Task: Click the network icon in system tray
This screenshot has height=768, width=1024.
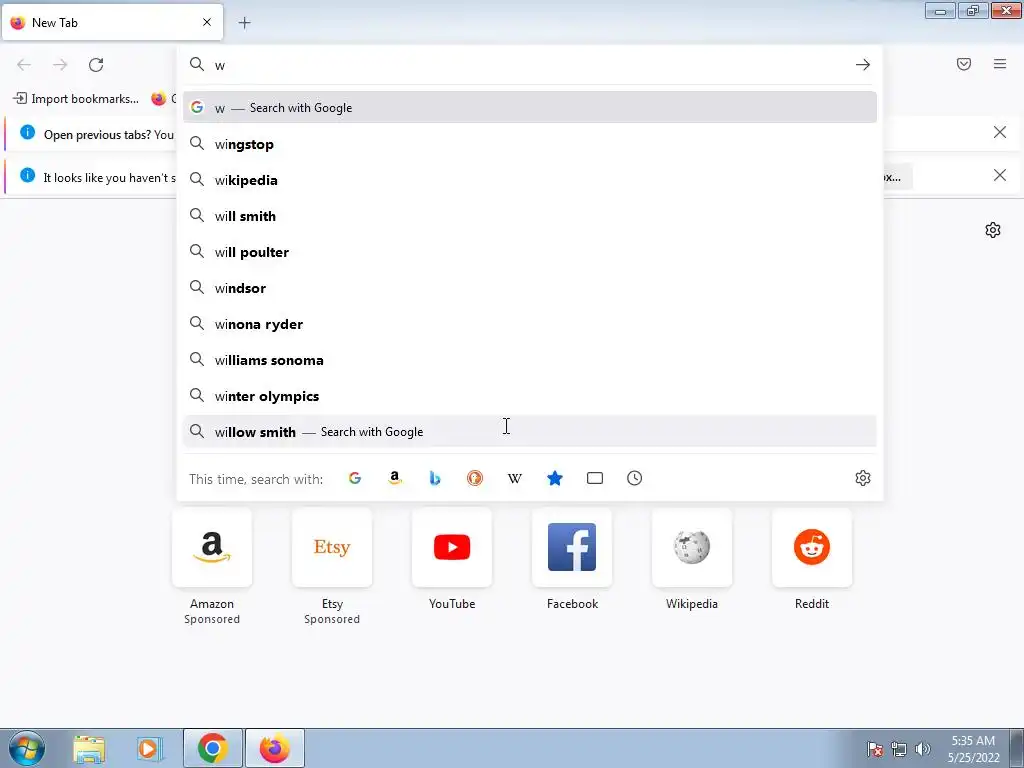Action: click(899, 749)
